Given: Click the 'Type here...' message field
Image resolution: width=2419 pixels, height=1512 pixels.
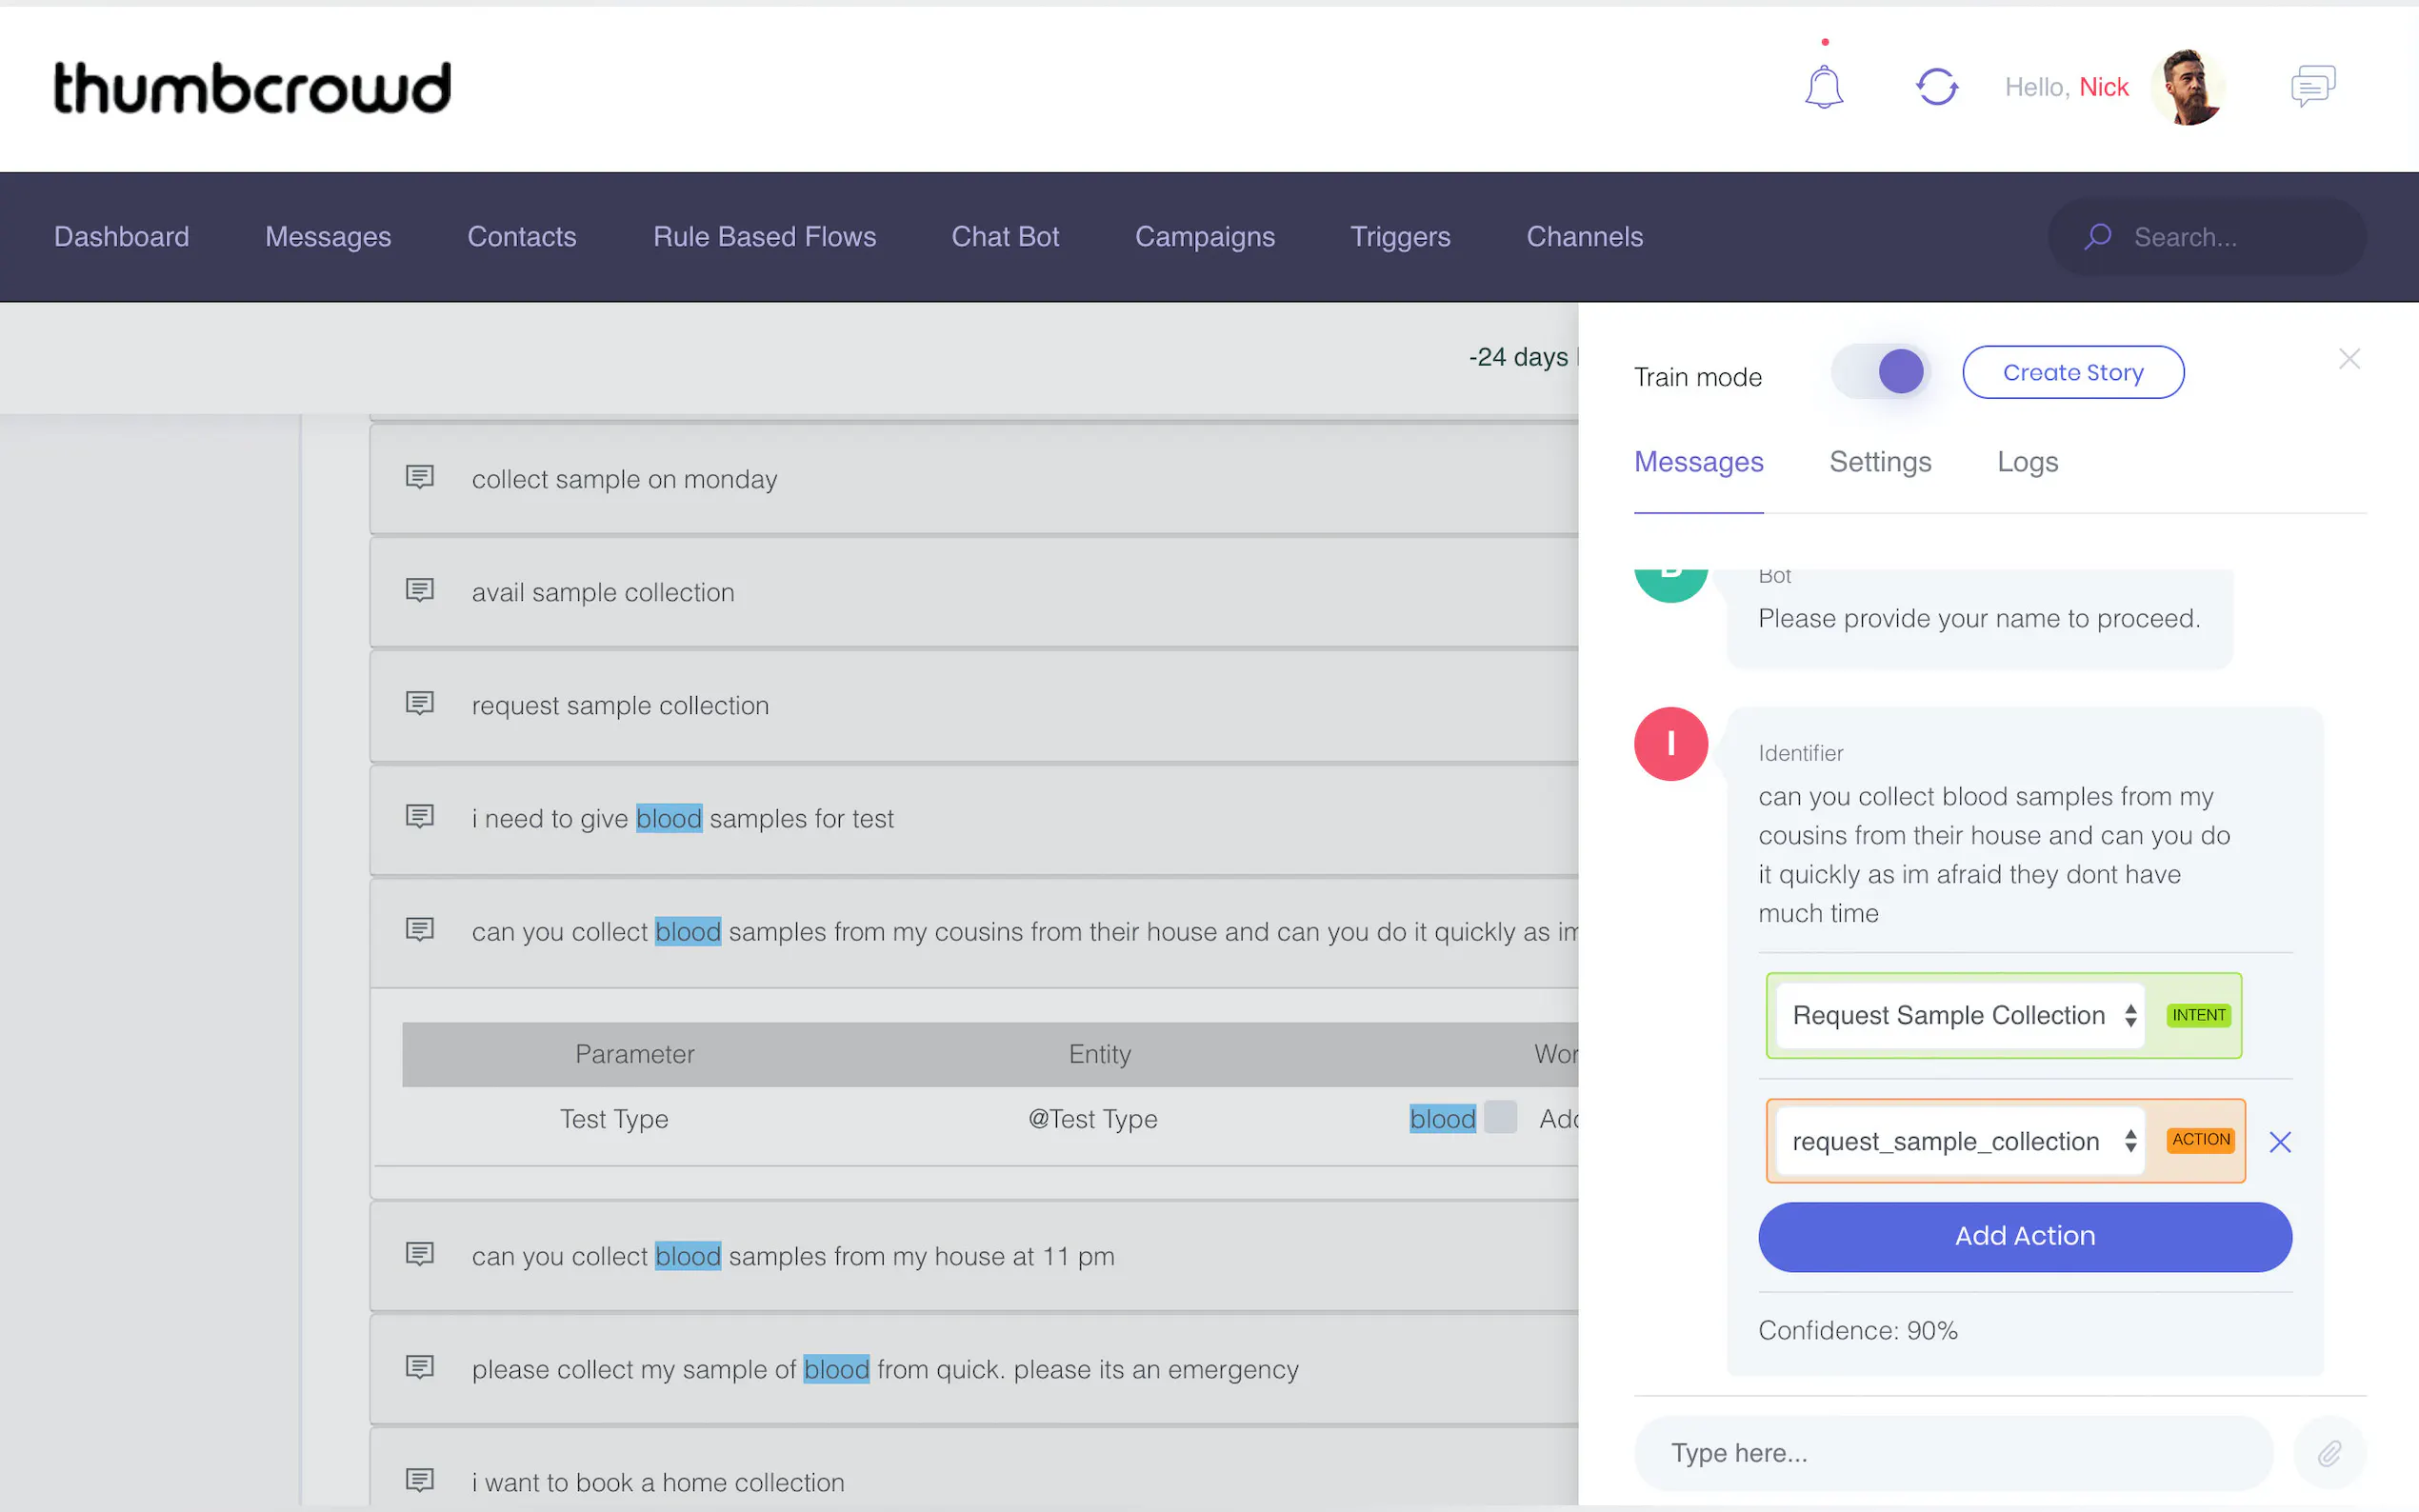Looking at the screenshot, I should pos(1950,1452).
